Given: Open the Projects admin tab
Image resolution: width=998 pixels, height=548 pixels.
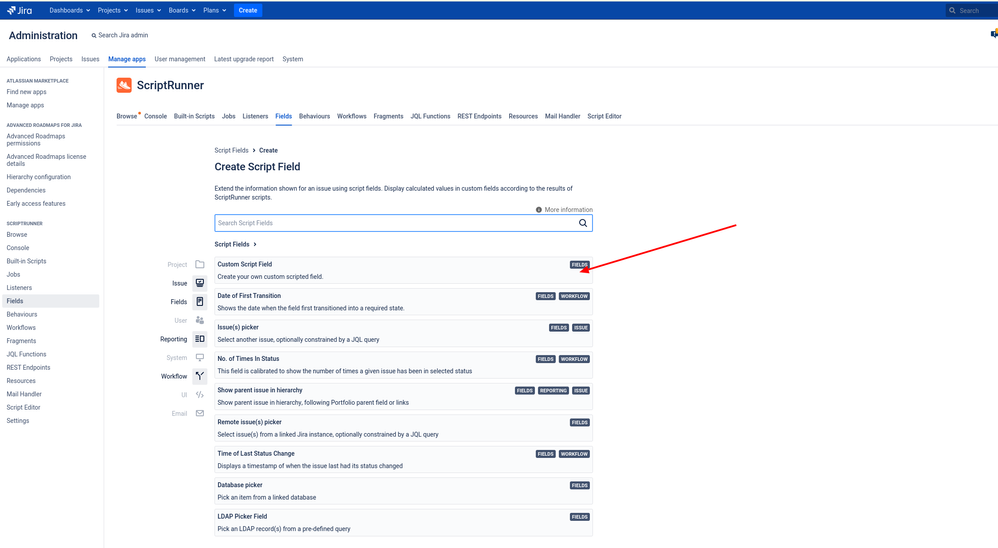Looking at the screenshot, I should tap(61, 59).
